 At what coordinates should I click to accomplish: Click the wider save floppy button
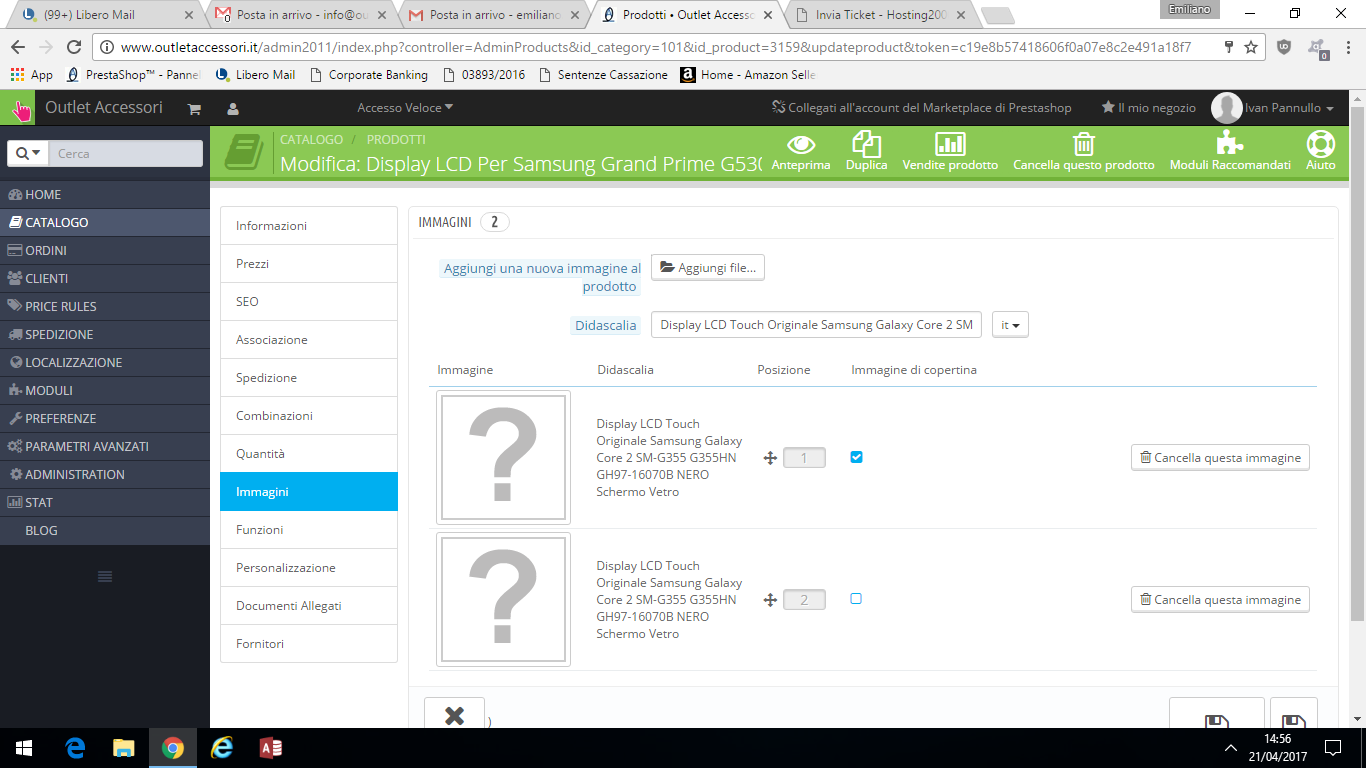coord(1216,713)
